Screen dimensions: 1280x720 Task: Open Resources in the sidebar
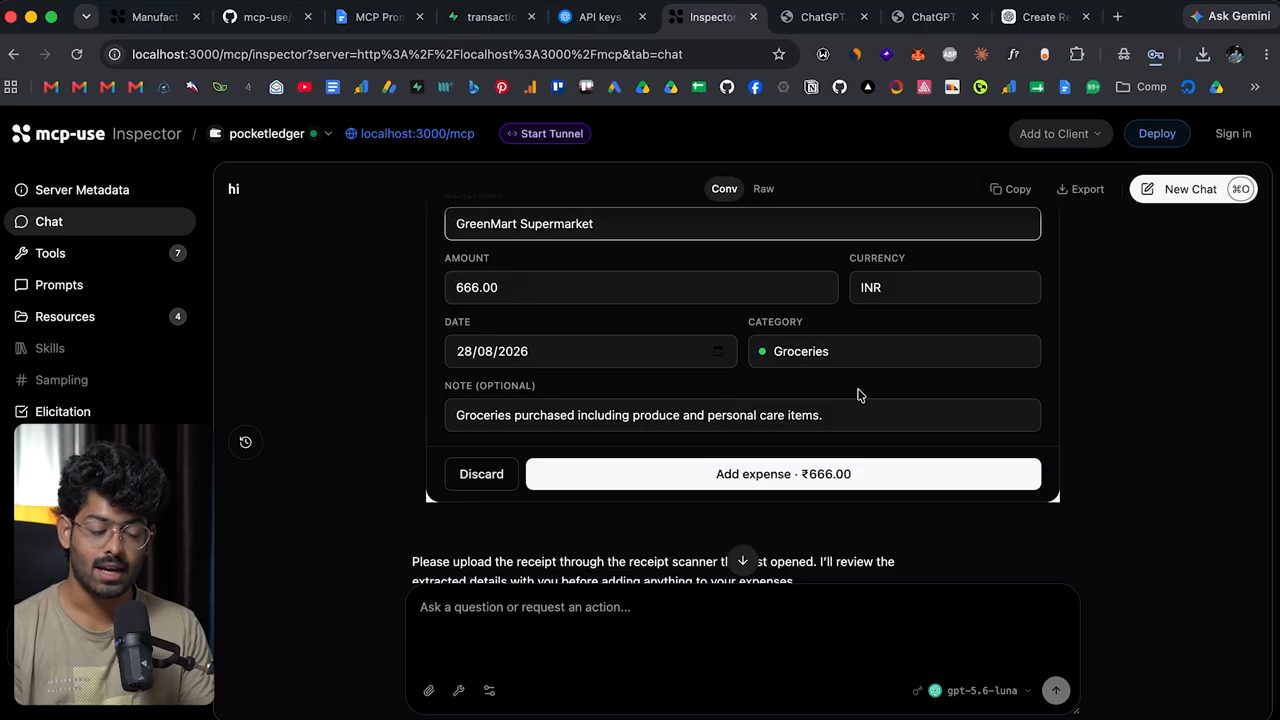pyautogui.click(x=98, y=317)
